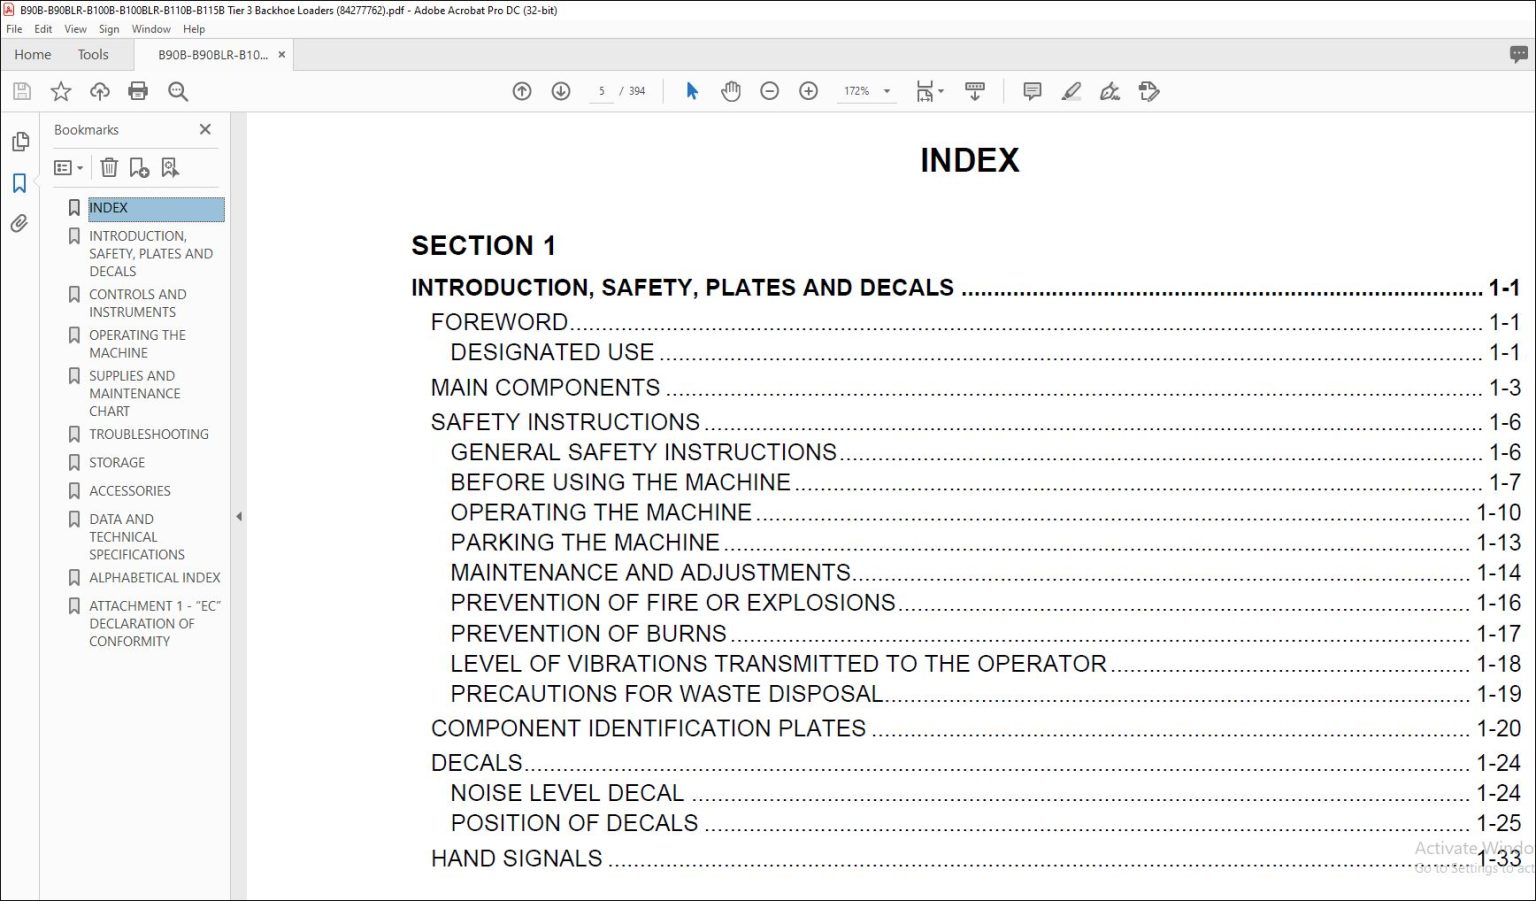Click the scrolling mode icon
The image size is (1536, 901).
[975, 91]
